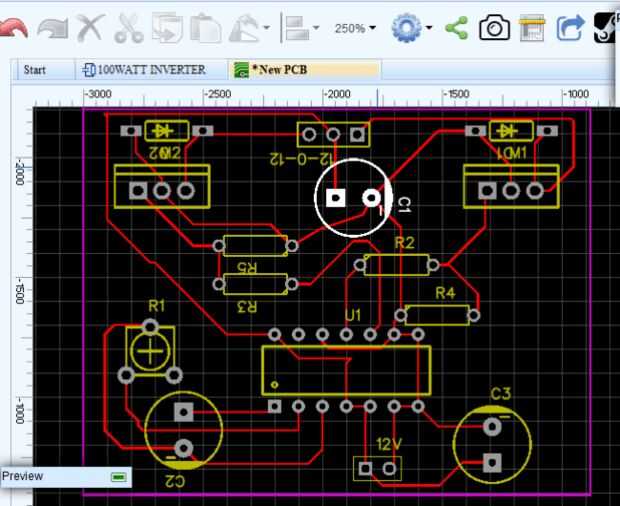Select the right transistor square pad
The image size is (620, 506).
click(x=487, y=191)
